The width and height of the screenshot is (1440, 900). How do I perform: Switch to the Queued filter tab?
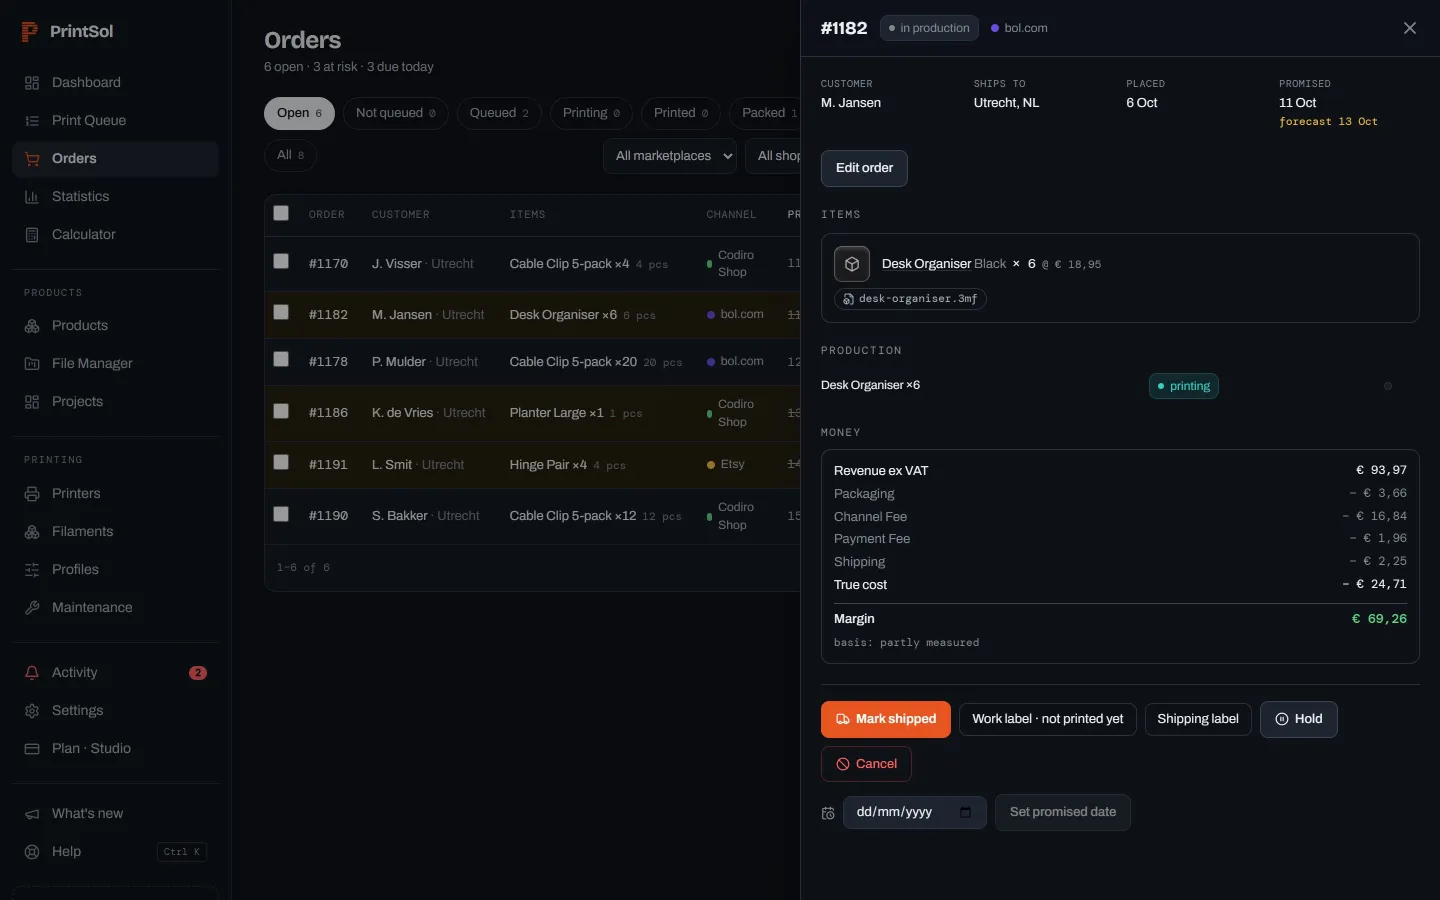click(x=499, y=113)
